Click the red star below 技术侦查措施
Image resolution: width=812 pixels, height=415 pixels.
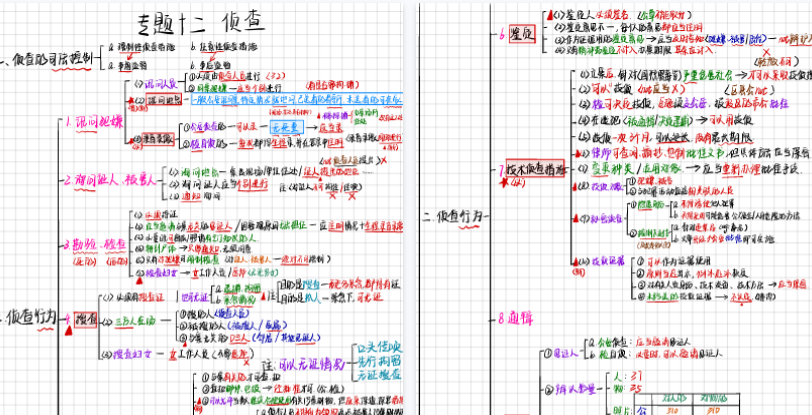(x=502, y=182)
